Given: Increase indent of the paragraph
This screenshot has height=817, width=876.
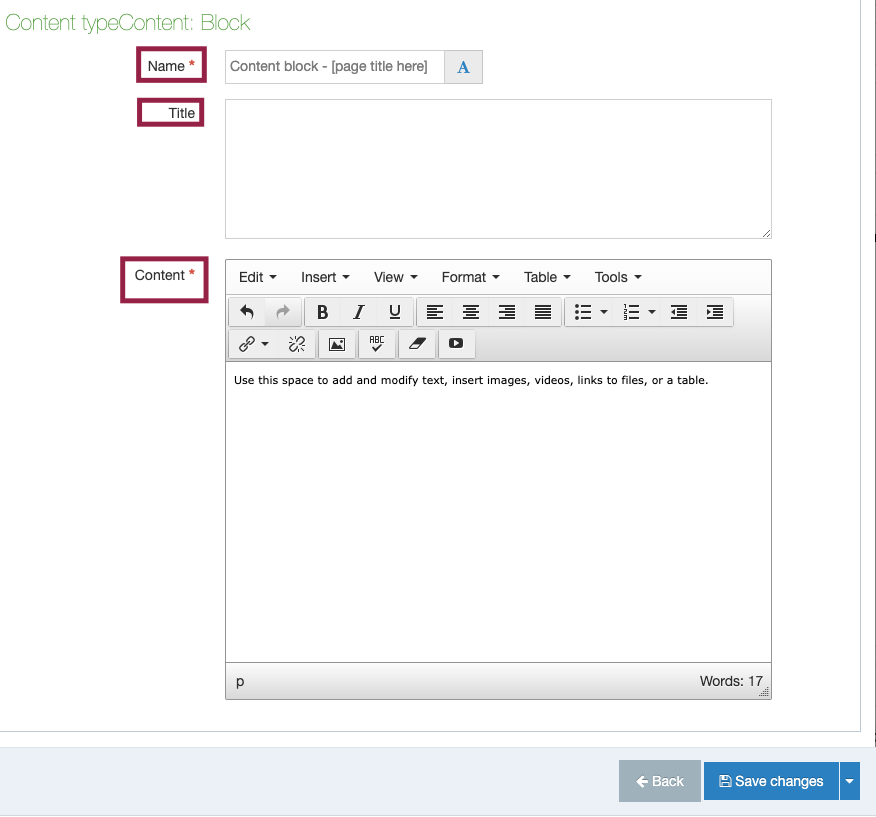Looking at the screenshot, I should (x=715, y=313).
